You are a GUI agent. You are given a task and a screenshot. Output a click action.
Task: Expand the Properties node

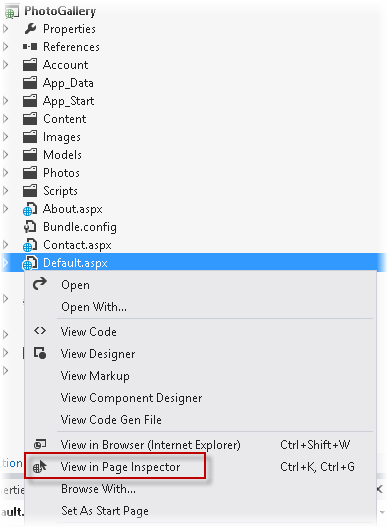click(x=5, y=29)
